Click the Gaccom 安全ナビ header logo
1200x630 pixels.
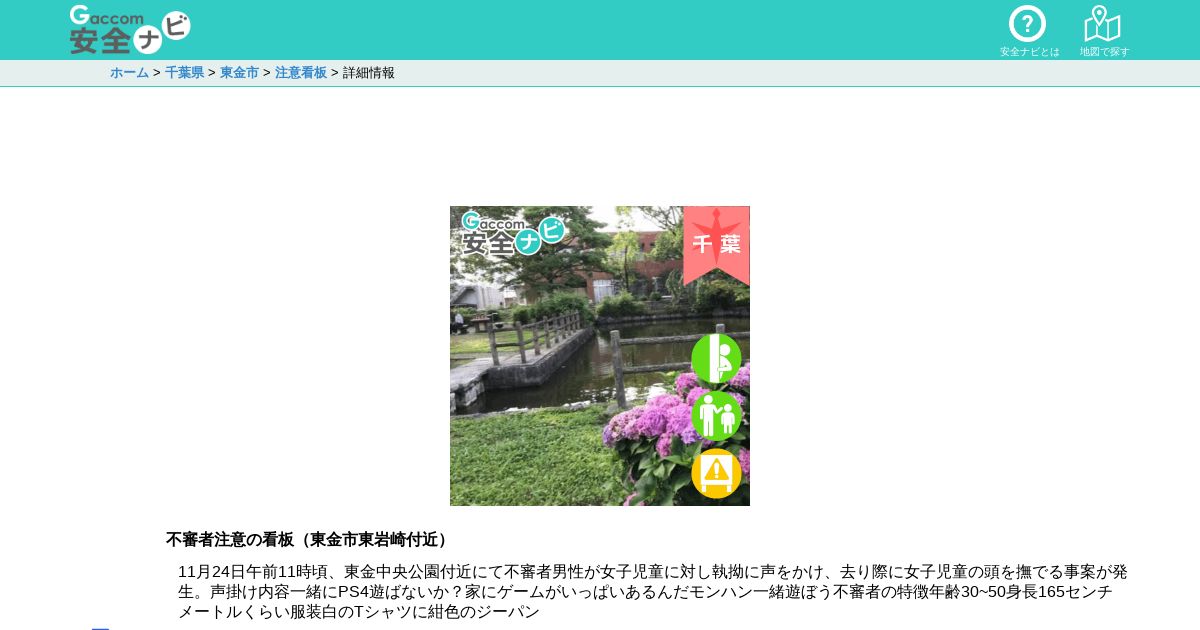pyautogui.click(x=130, y=30)
